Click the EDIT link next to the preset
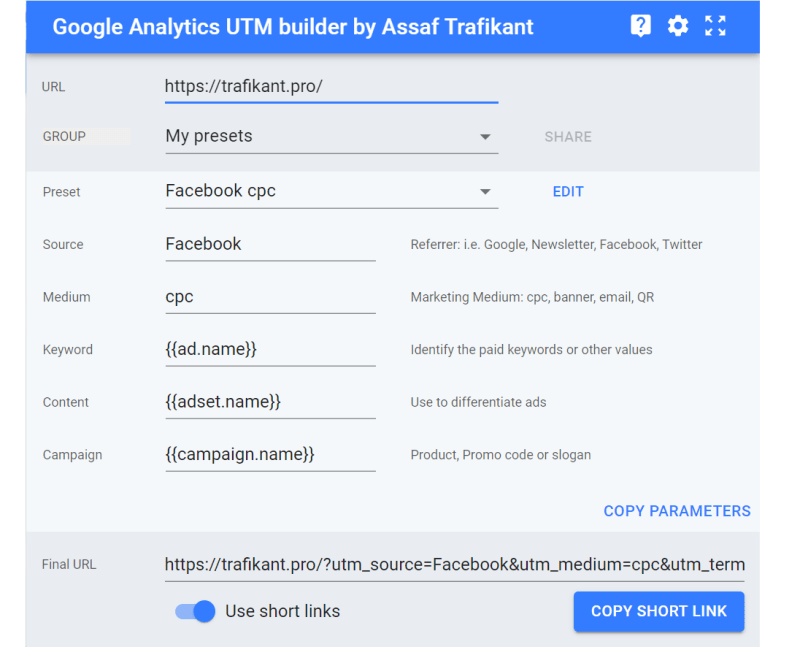This screenshot has height=647, width=800. [x=568, y=191]
